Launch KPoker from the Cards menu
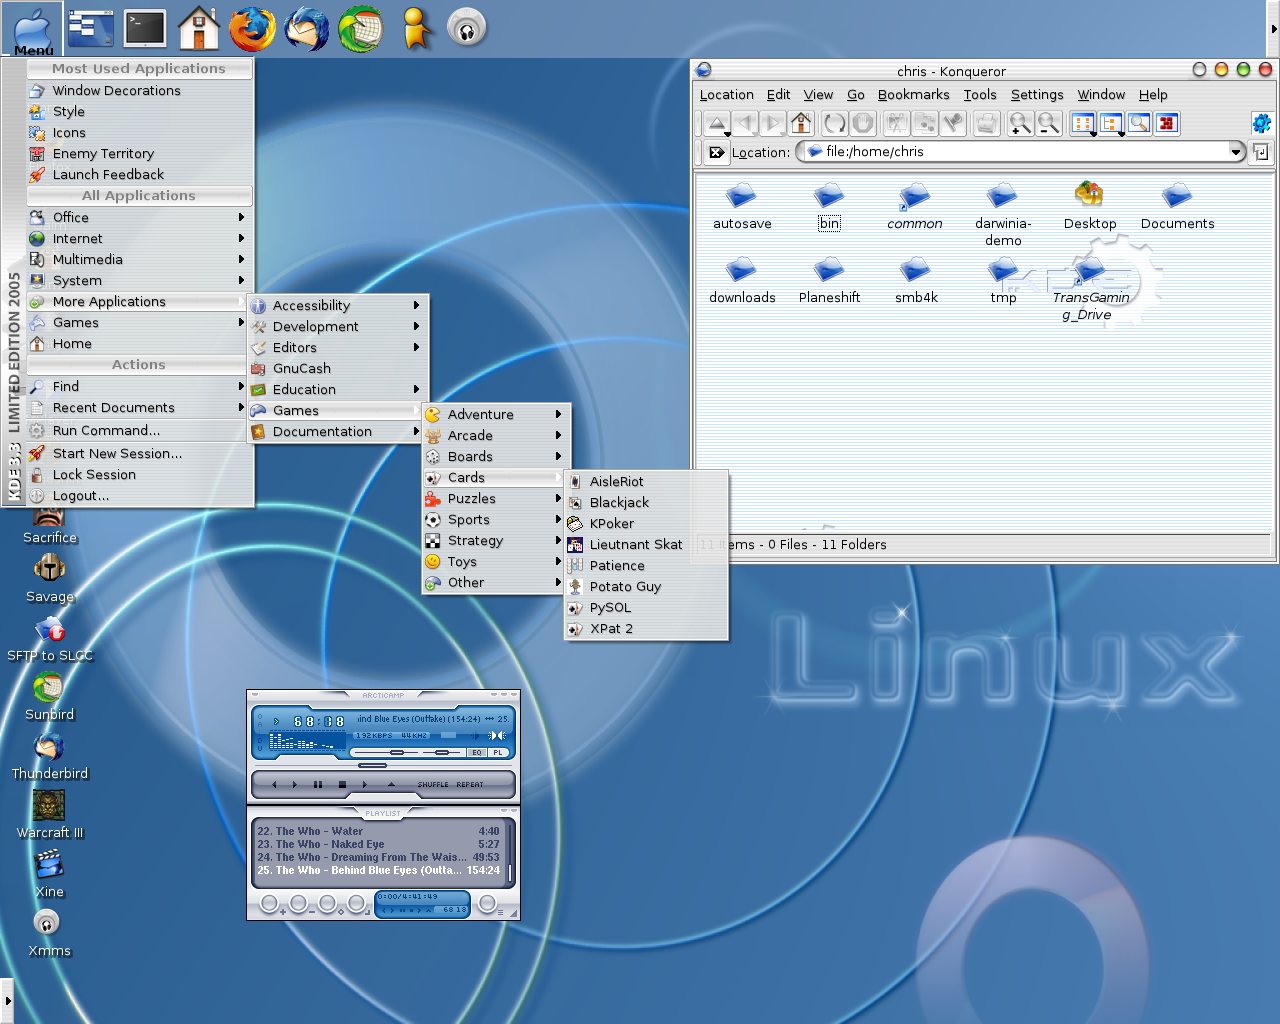This screenshot has width=1280, height=1024. tap(646, 523)
